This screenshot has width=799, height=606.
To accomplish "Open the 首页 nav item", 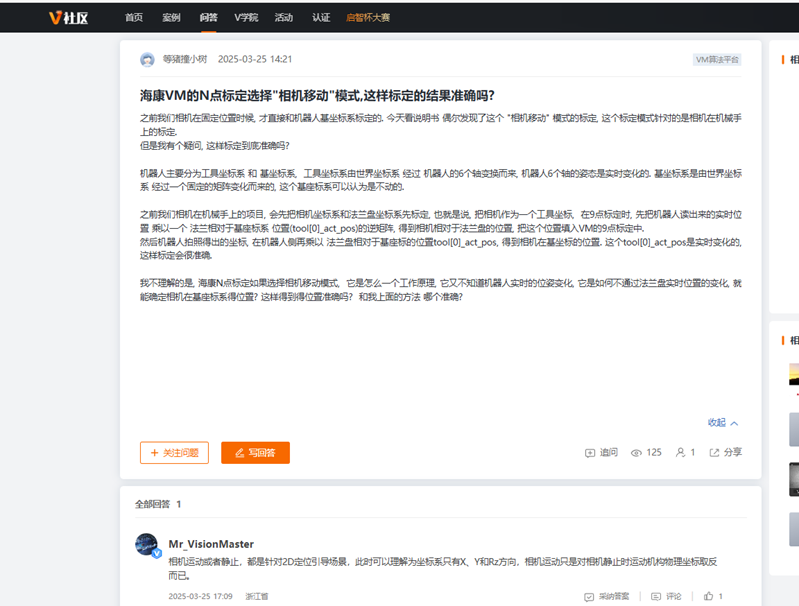I will [x=134, y=17].
